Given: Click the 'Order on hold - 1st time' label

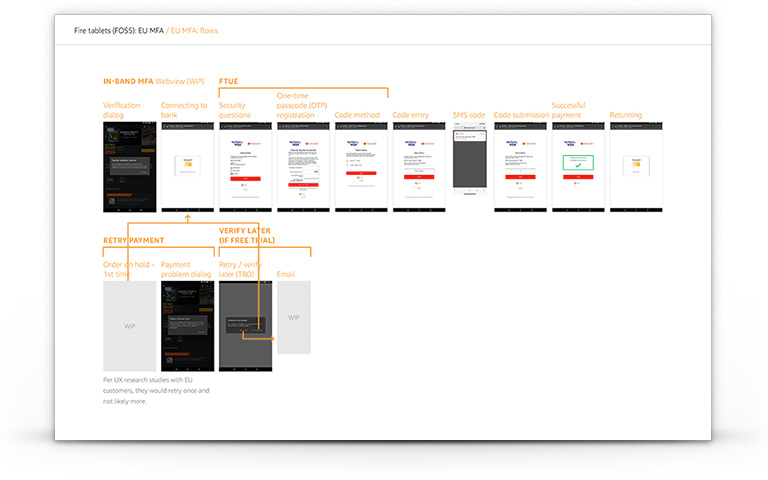Looking at the screenshot, I should tap(128, 269).
